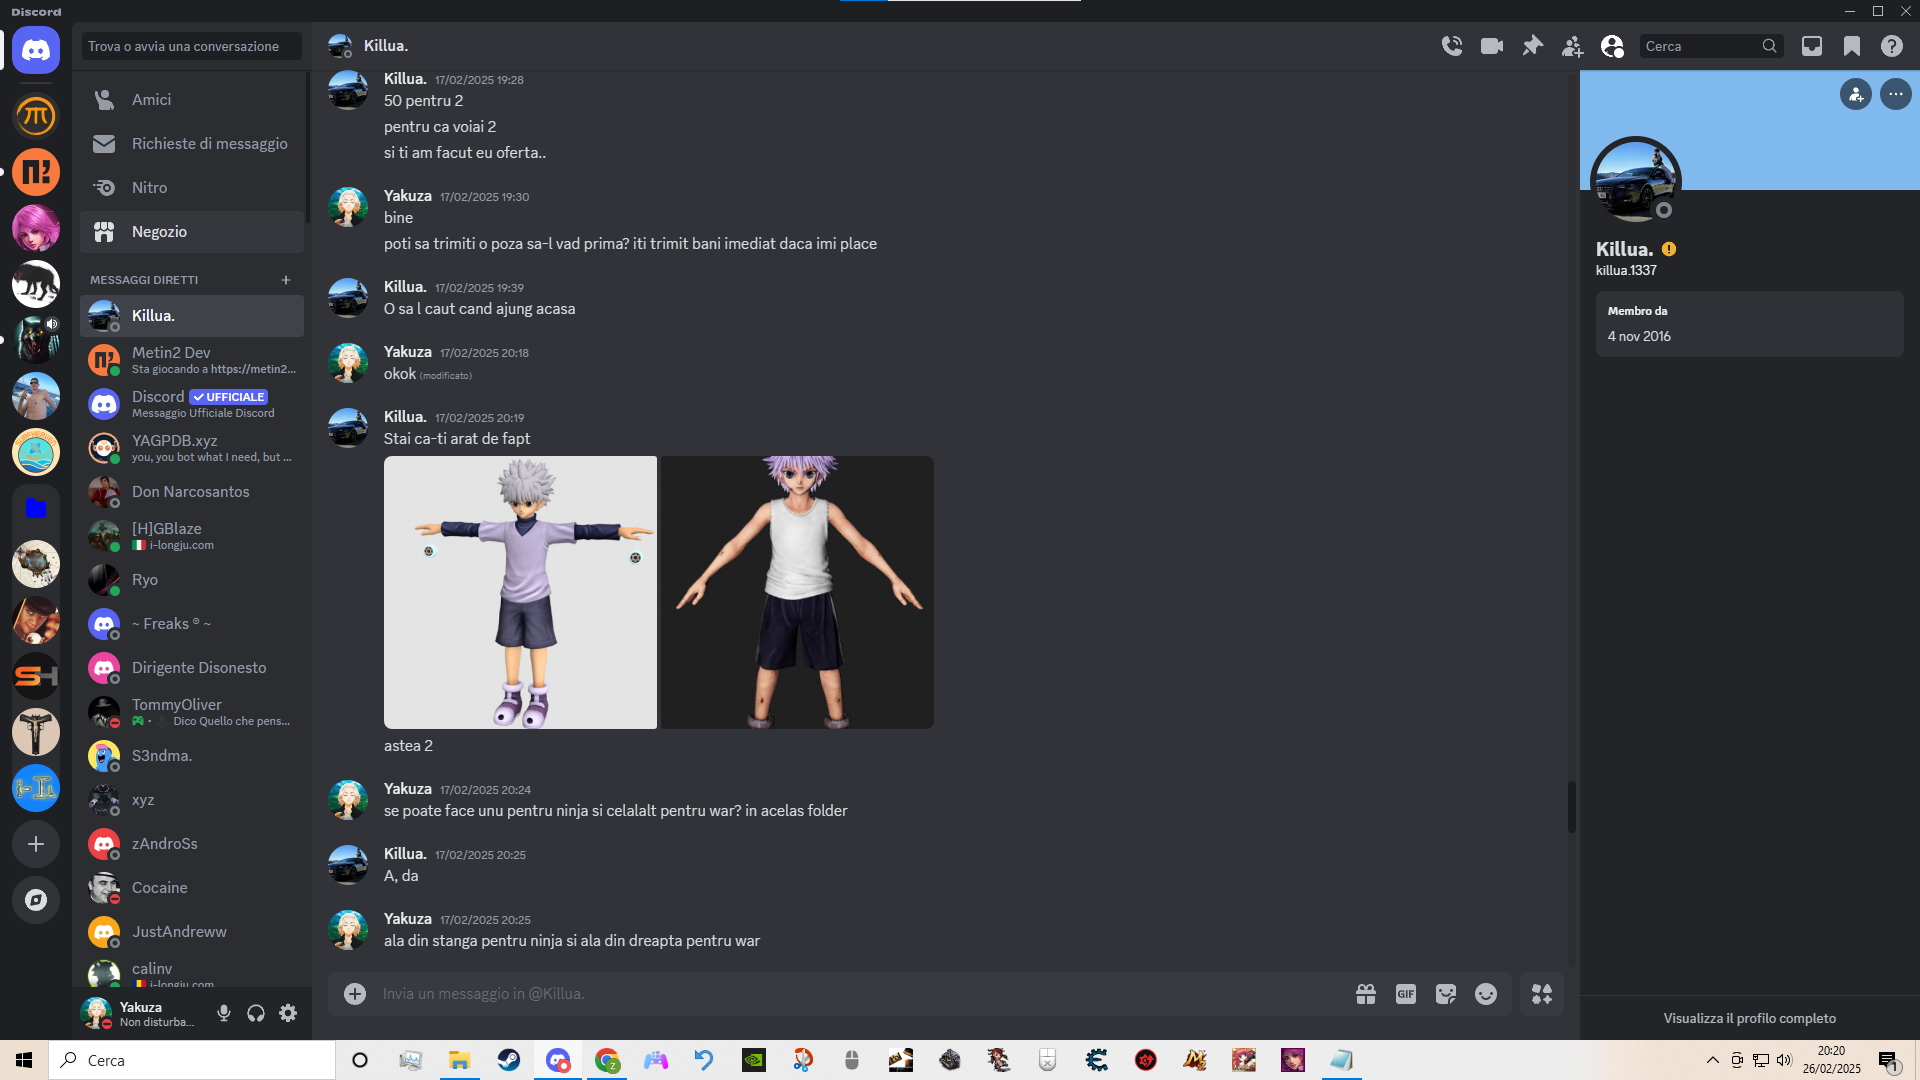Open Richieste di messaggio
This screenshot has width=1920, height=1080.
(x=192, y=144)
